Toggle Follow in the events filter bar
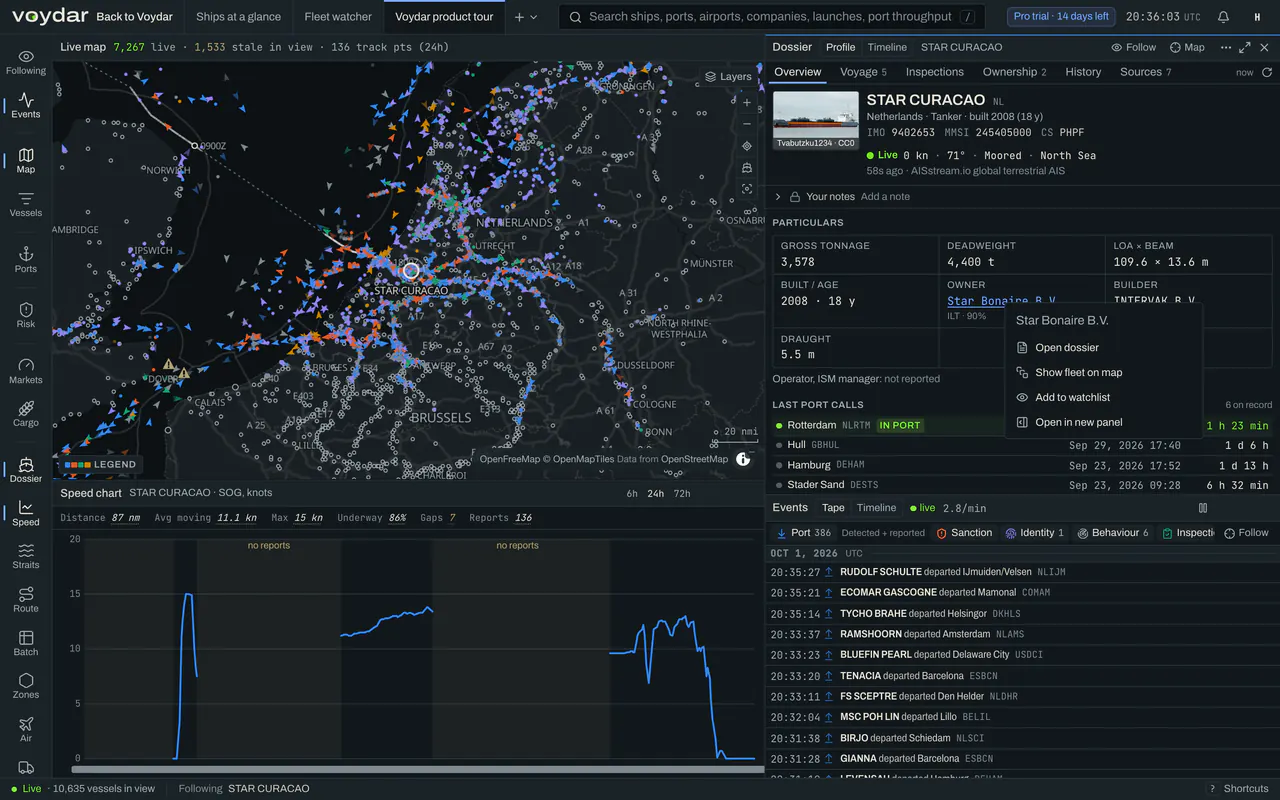The height and width of the screenshot is (800, 1280). (x=1246, y=533)
